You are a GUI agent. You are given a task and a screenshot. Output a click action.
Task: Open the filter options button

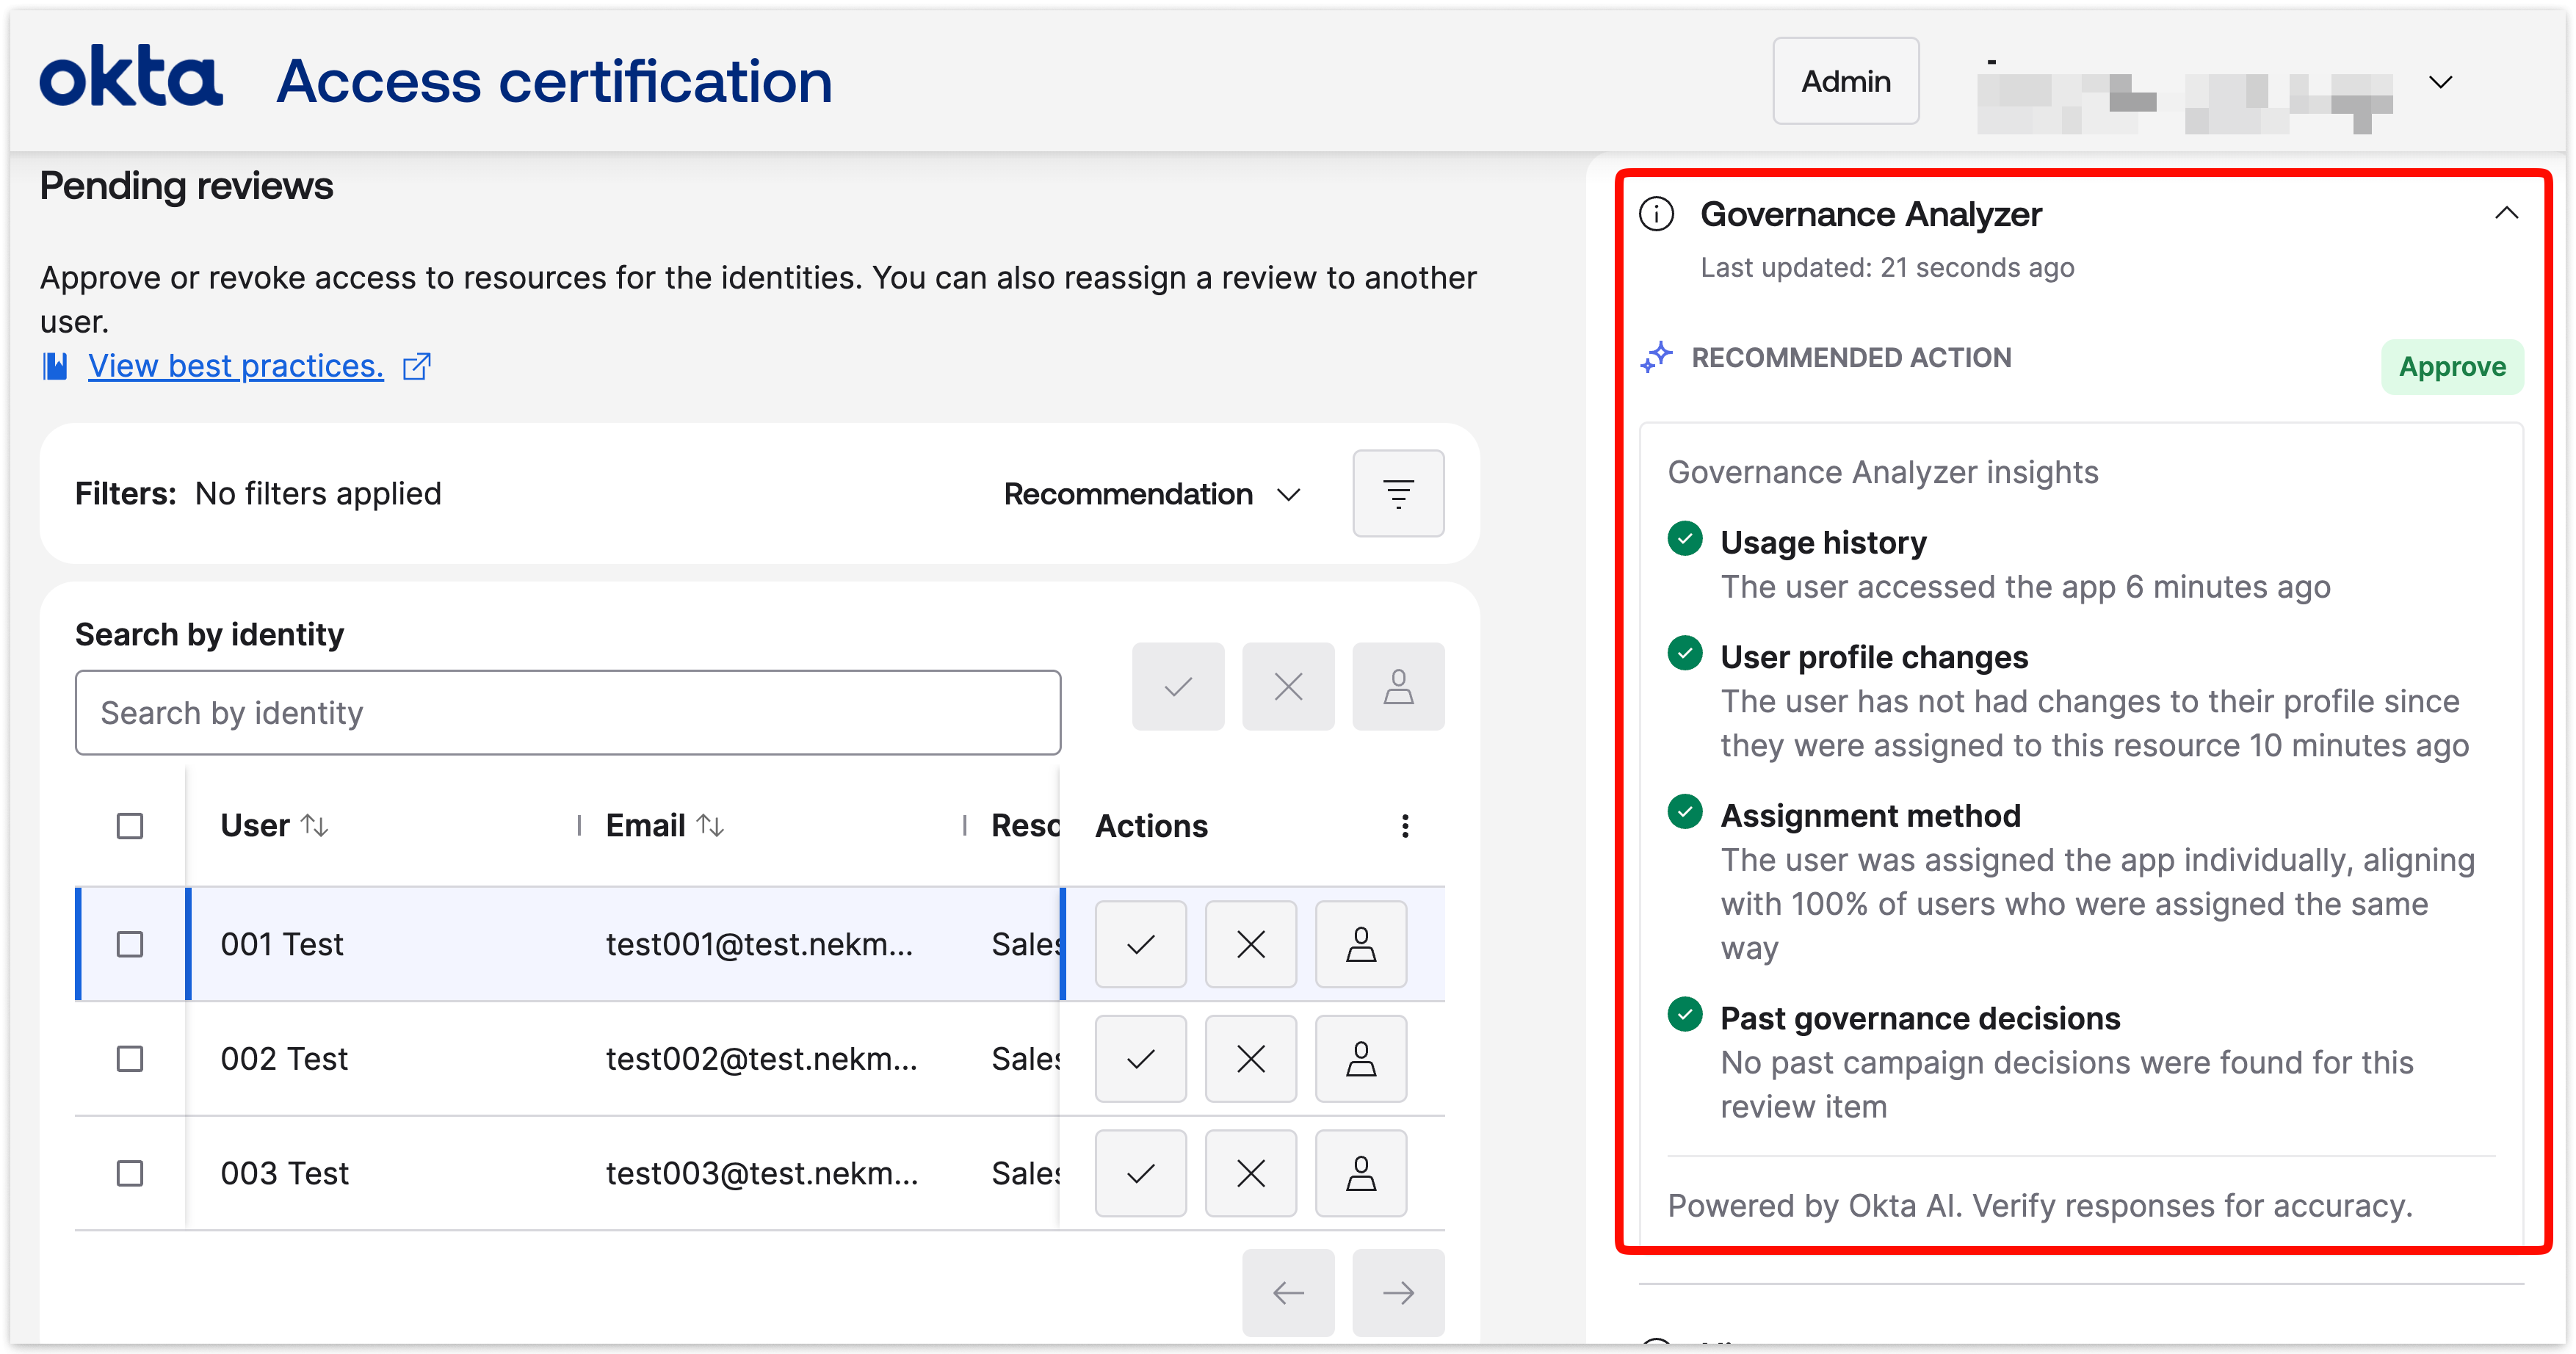tap(1398, 493)
